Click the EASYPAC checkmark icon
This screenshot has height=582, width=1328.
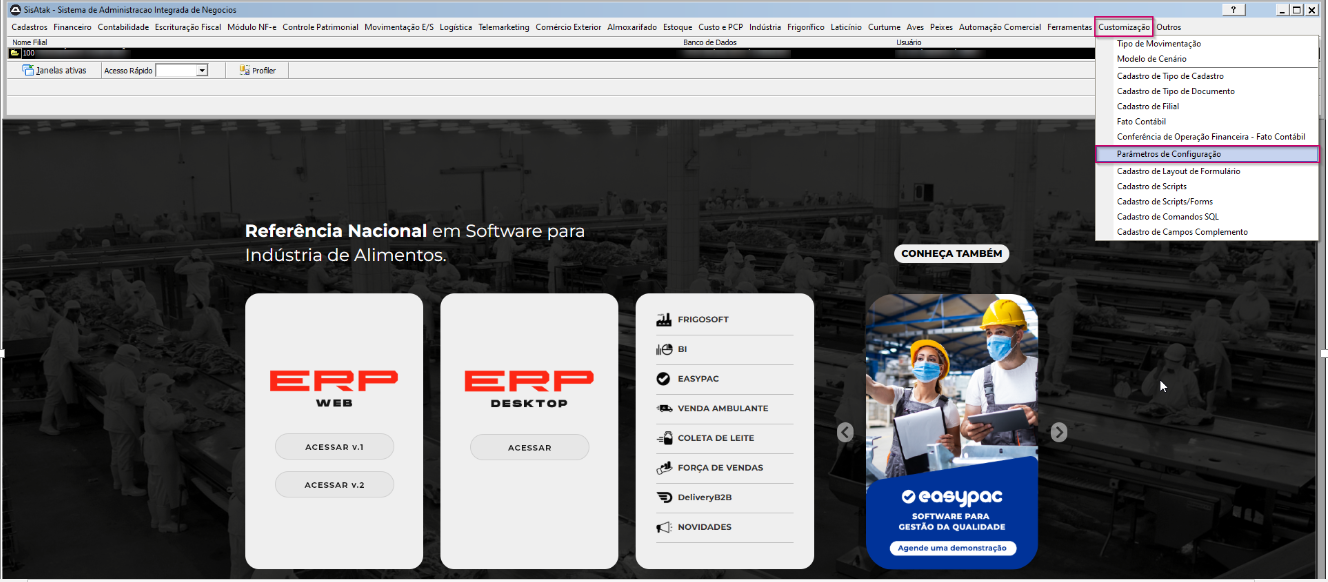(x=662, y=379)
